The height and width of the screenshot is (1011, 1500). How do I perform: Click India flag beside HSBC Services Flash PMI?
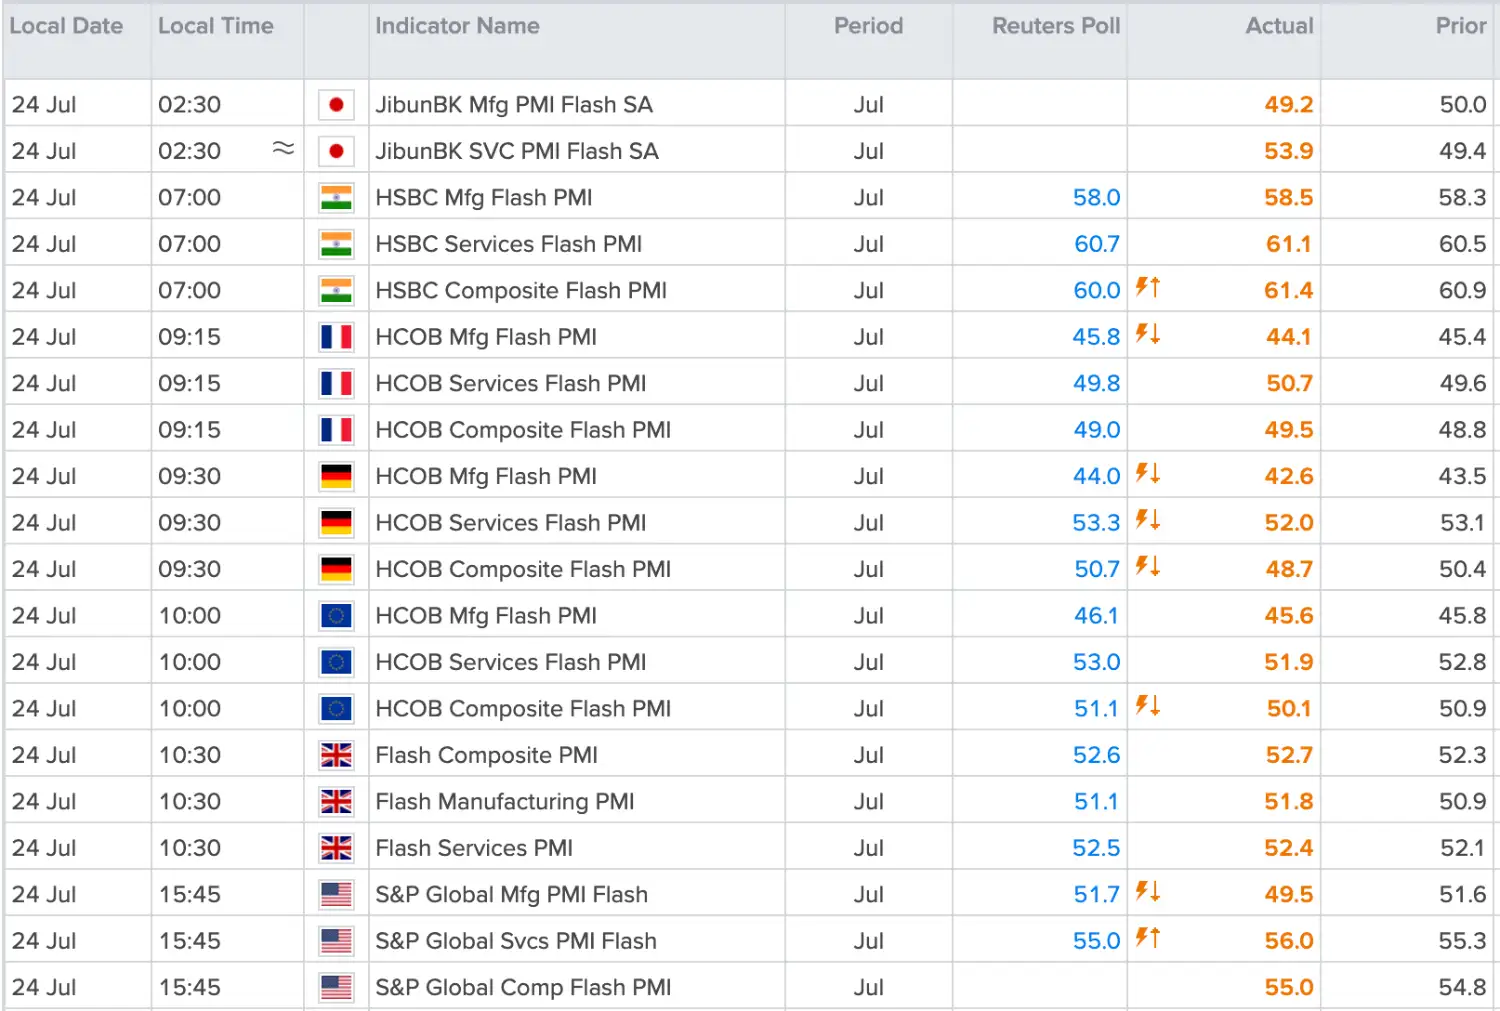point(336,244)
